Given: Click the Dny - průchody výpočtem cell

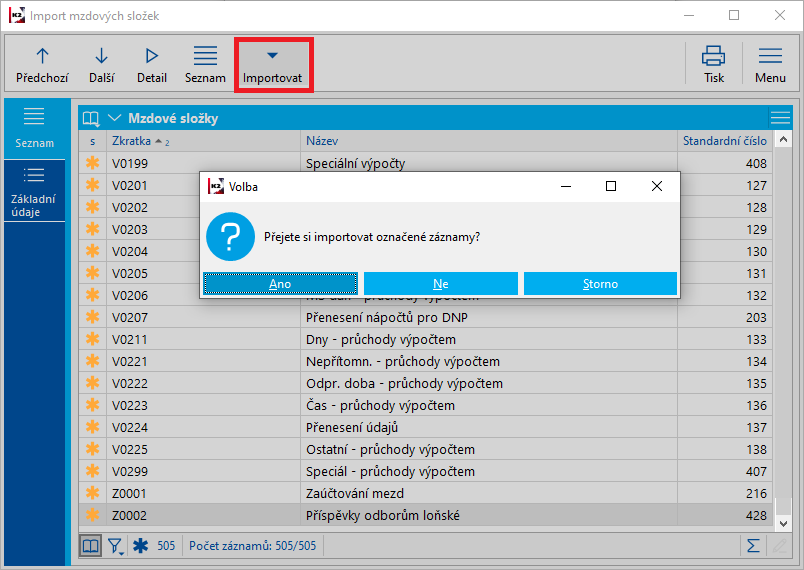Looking at the screenshot, I should coord(489,339).
